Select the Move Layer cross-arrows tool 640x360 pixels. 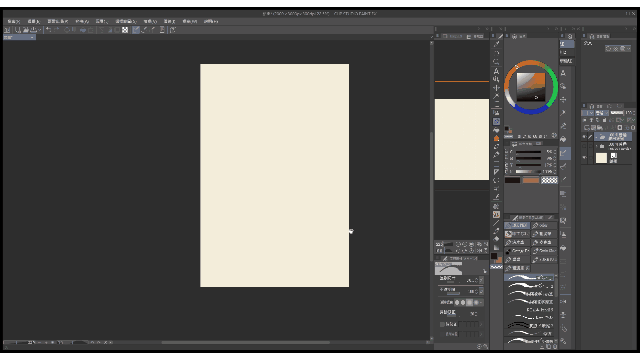[x=496, y=88]
